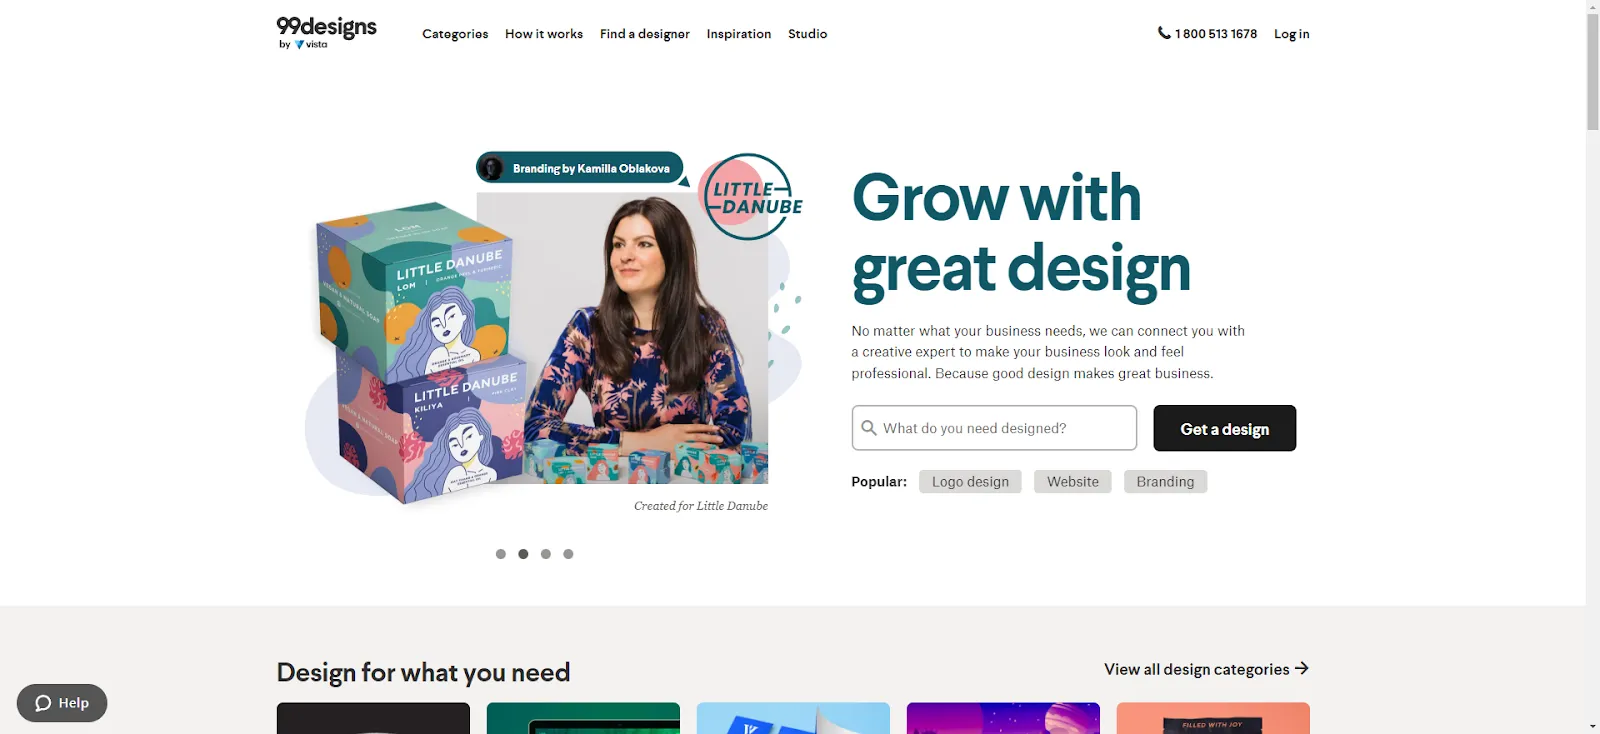Click the arrow next to View all design categories
The image size is (1600, 734).
pyautogui.click(x=1301, y=669)
